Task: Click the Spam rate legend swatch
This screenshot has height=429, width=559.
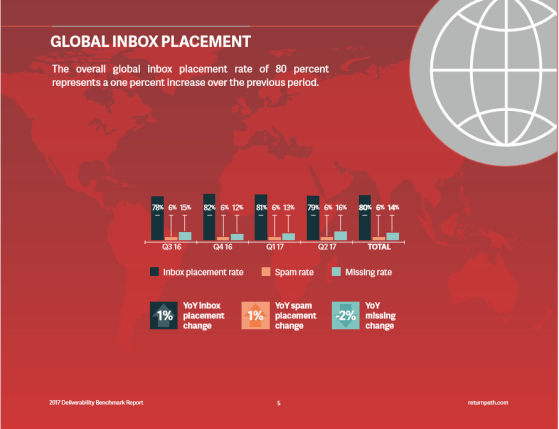Action: 266,272
